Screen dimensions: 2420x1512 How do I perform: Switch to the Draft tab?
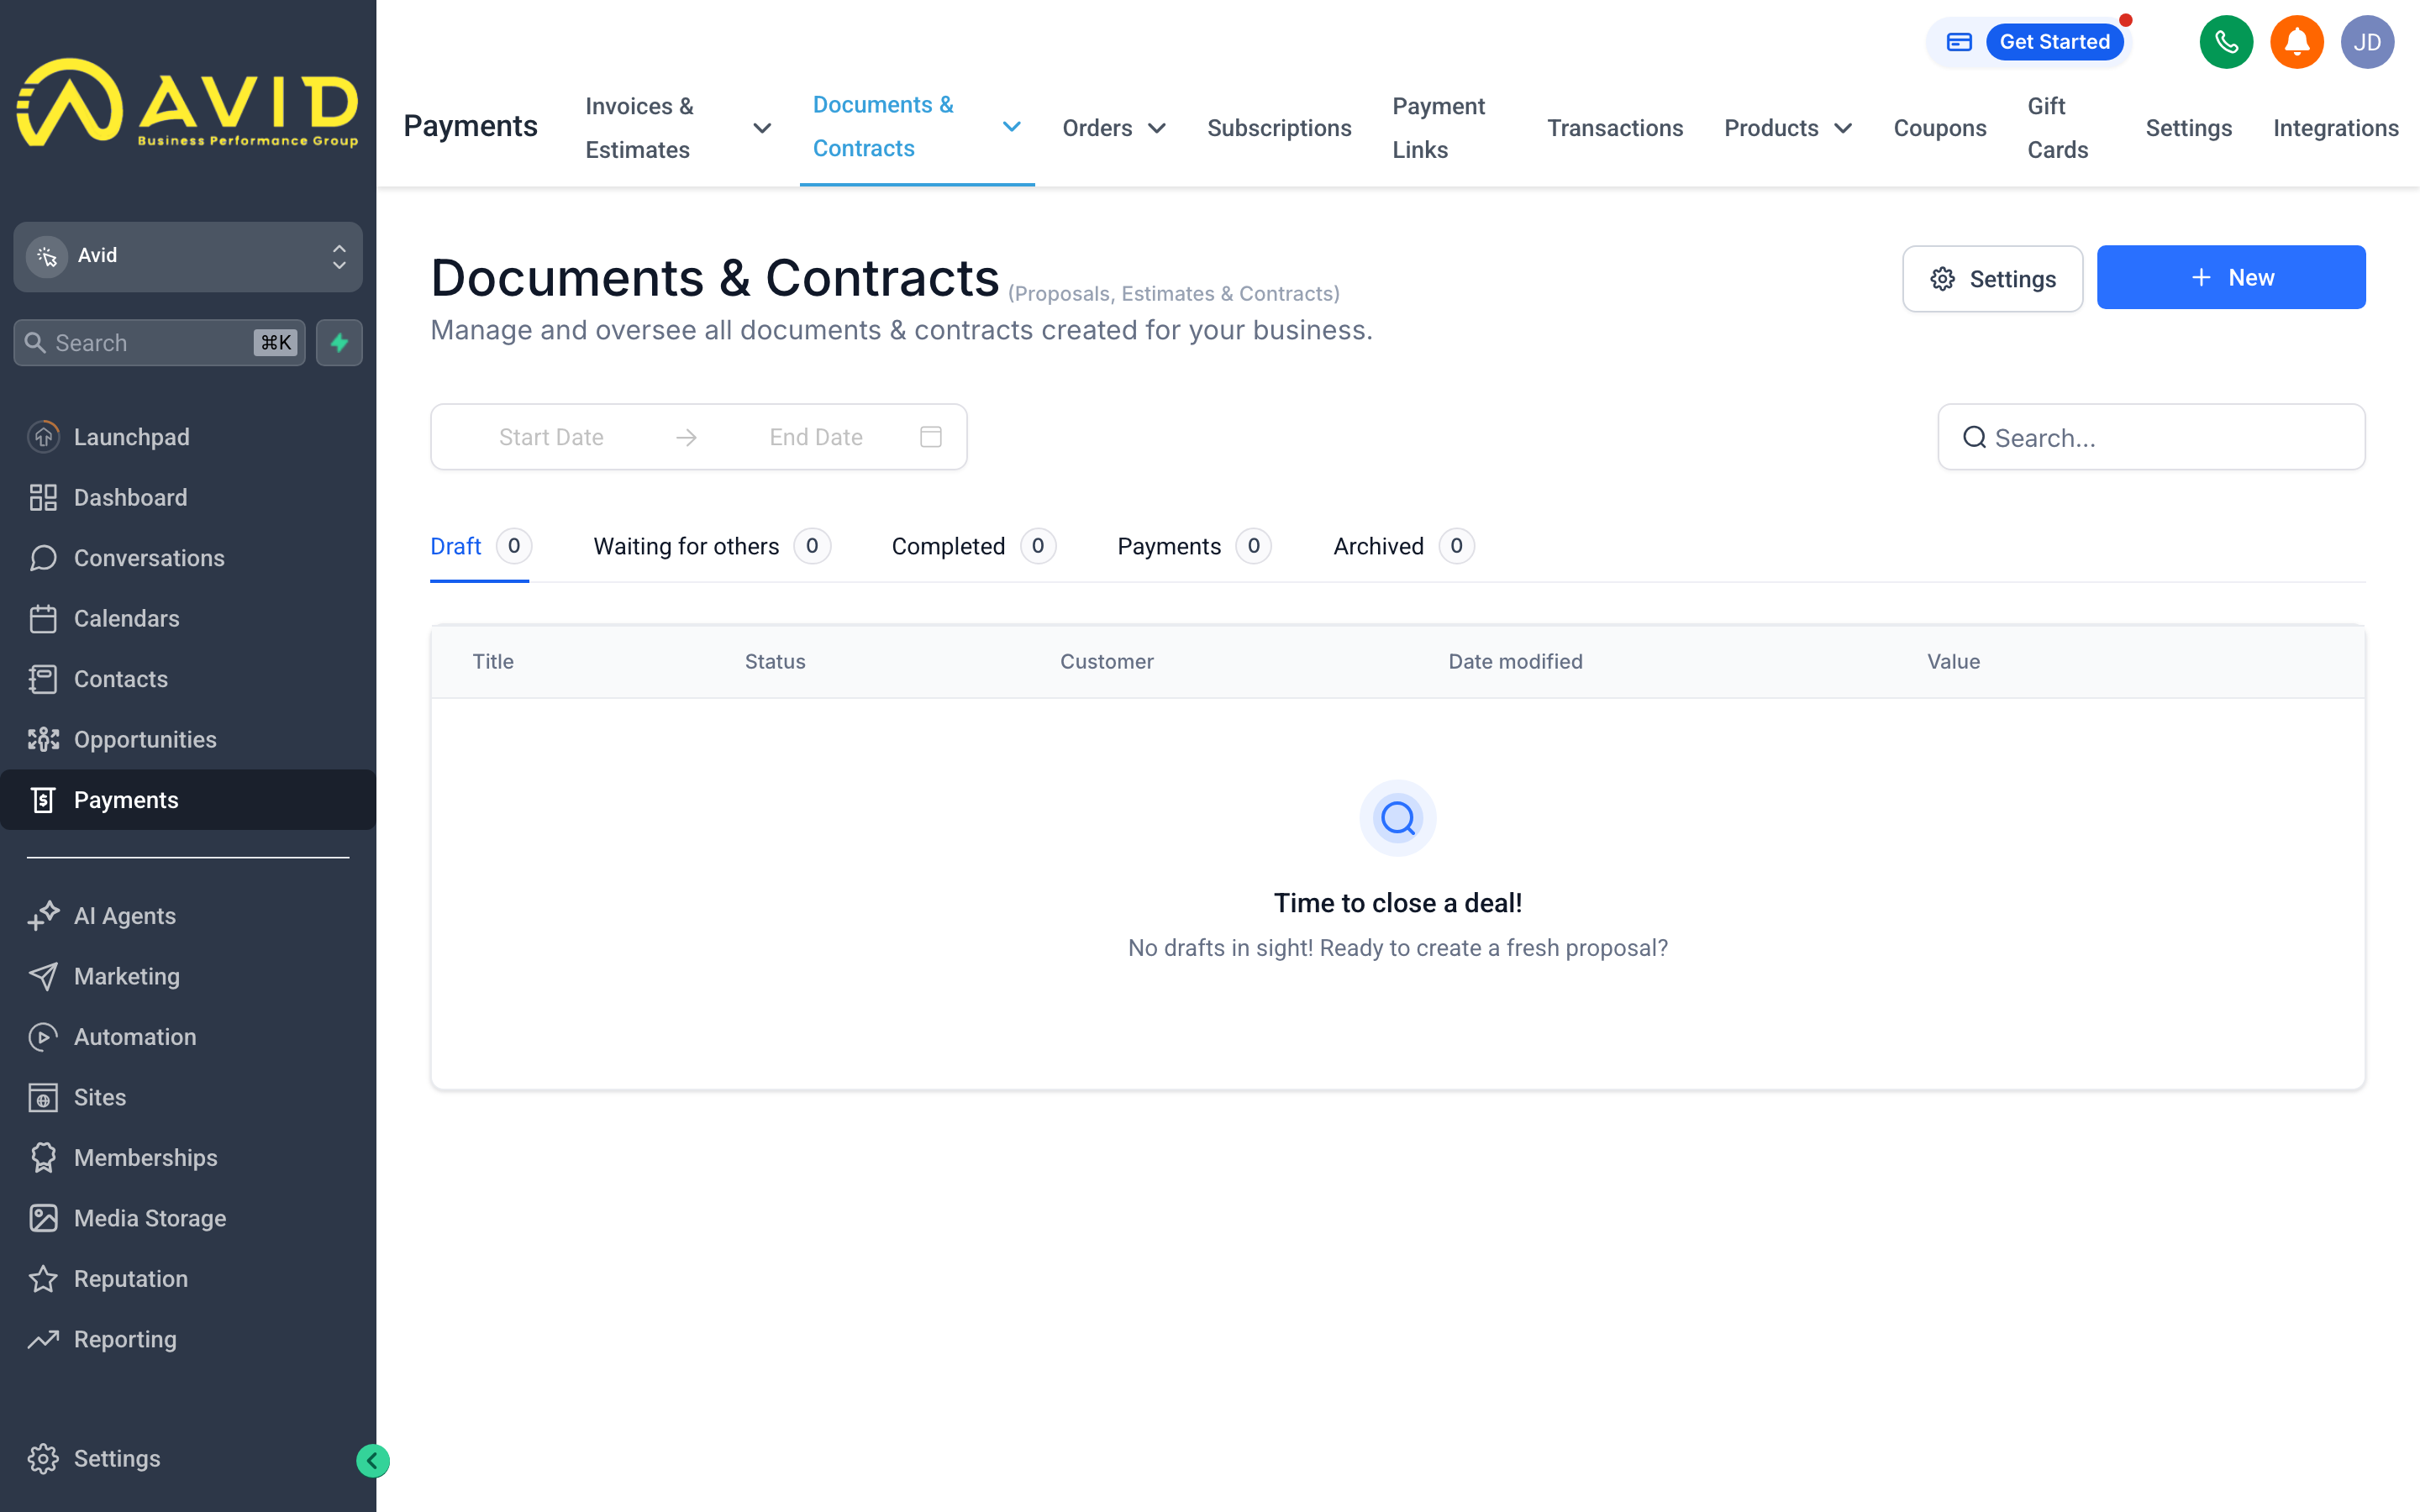click(x=480, y=546)
